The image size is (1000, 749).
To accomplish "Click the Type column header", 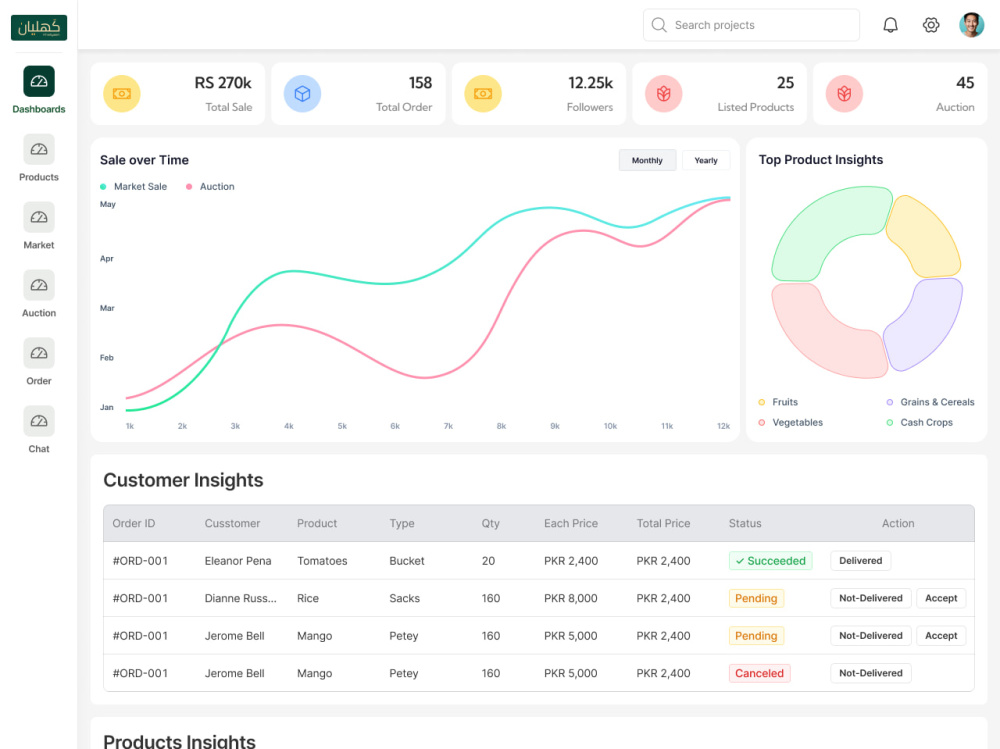I will pyautogui.click(x=402, y=524).
